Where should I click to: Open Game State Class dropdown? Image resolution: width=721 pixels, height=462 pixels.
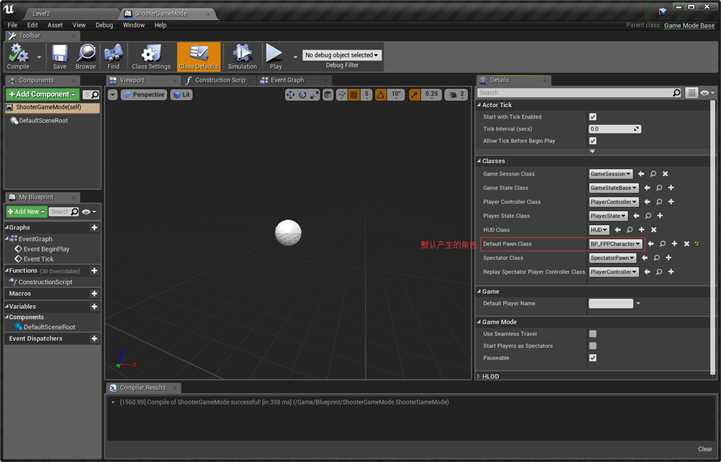click(614, 188)
